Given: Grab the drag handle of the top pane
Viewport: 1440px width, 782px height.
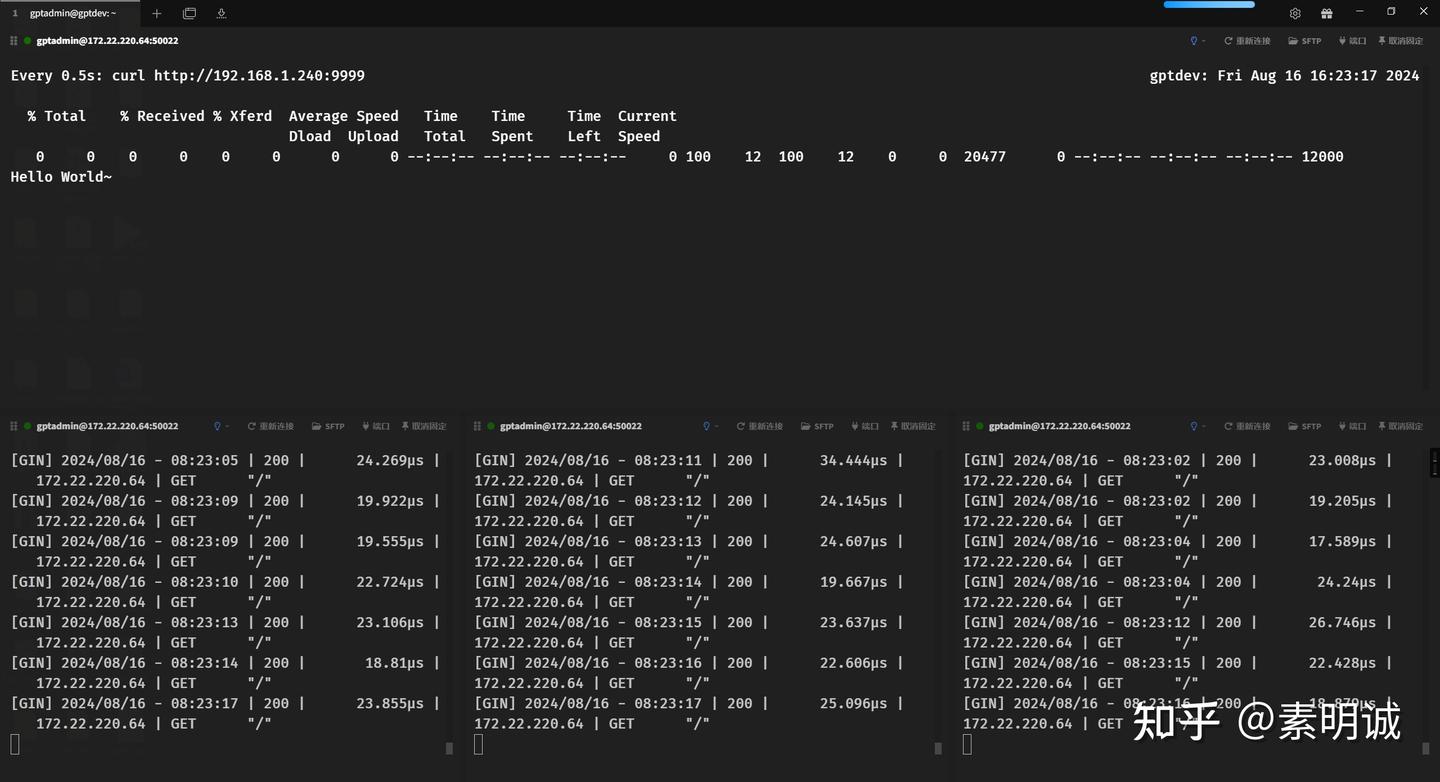Looking at the screenshot, I should point(14,41).
